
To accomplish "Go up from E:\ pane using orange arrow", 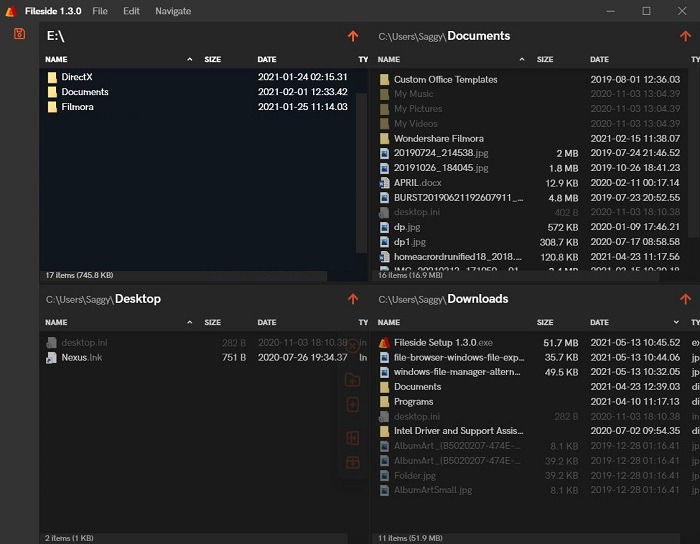I will 353,36.
